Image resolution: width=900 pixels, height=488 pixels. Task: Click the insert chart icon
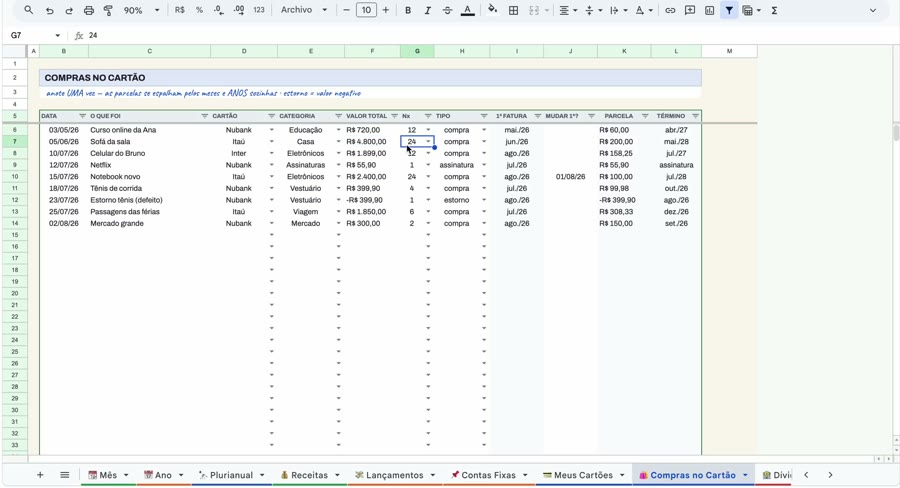pos(709,10)
